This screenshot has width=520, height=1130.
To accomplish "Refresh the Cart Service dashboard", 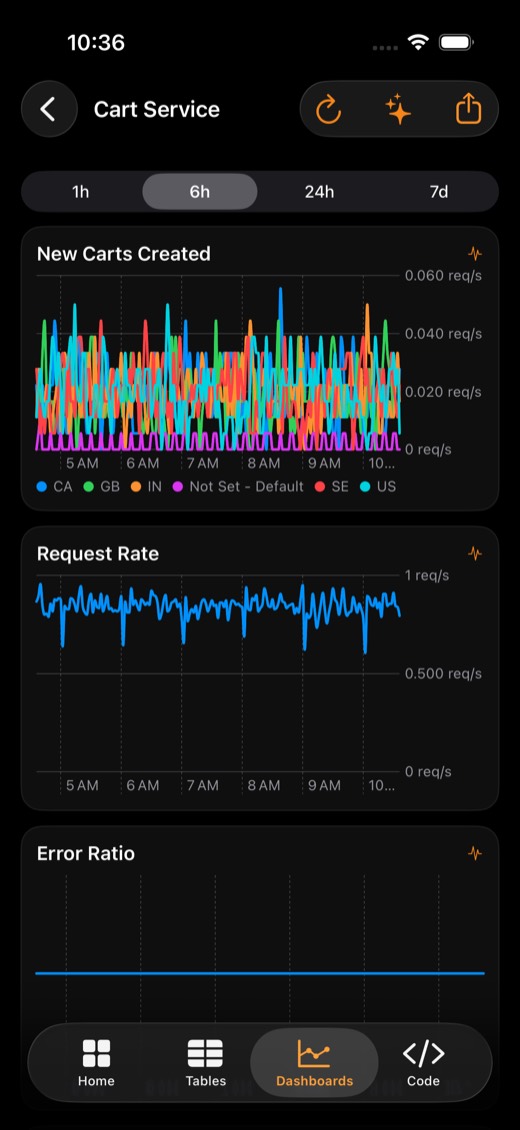I will [x=328, y=110].
